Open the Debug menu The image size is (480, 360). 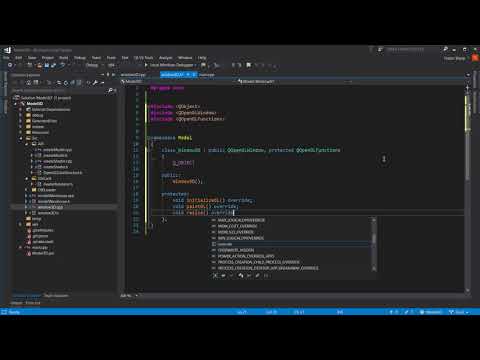tap(80, 58)
